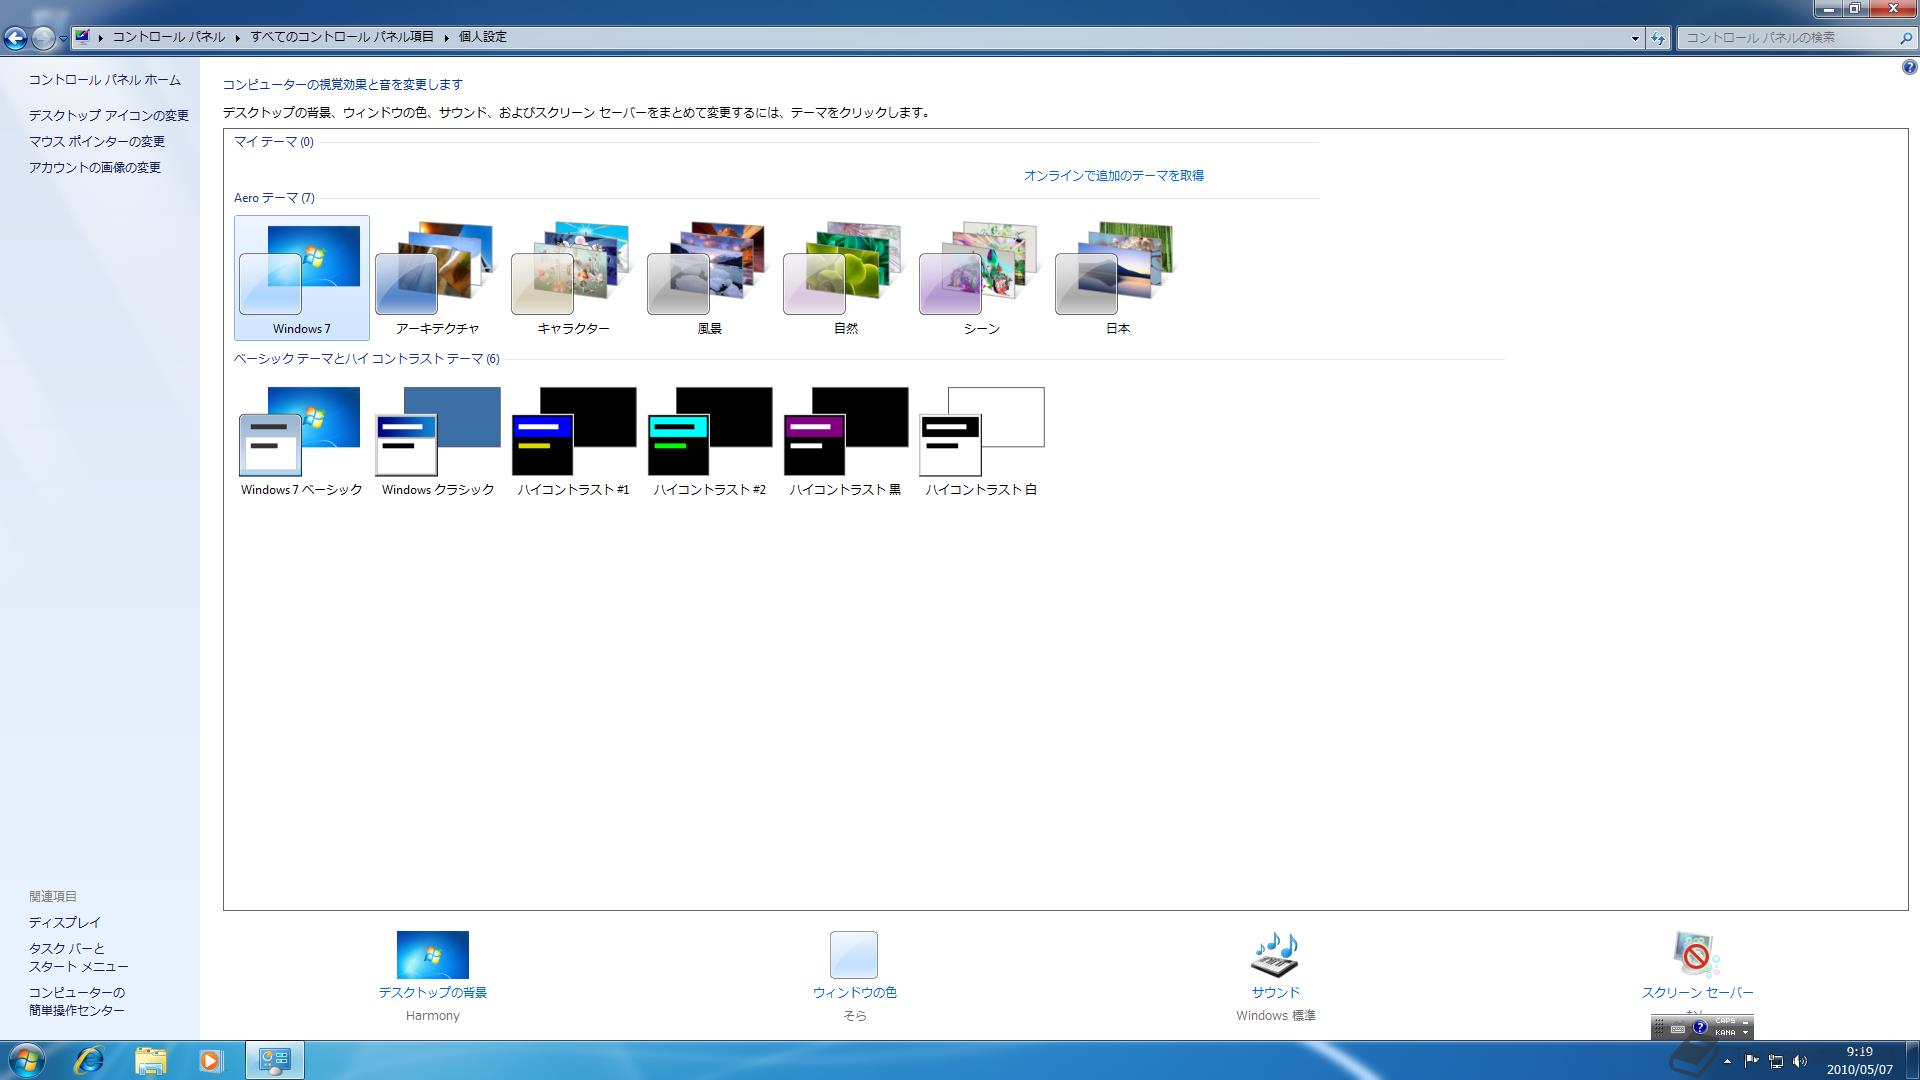
Task: Select the ハイコントラスト #2 theme
Action: click(709, 440)
